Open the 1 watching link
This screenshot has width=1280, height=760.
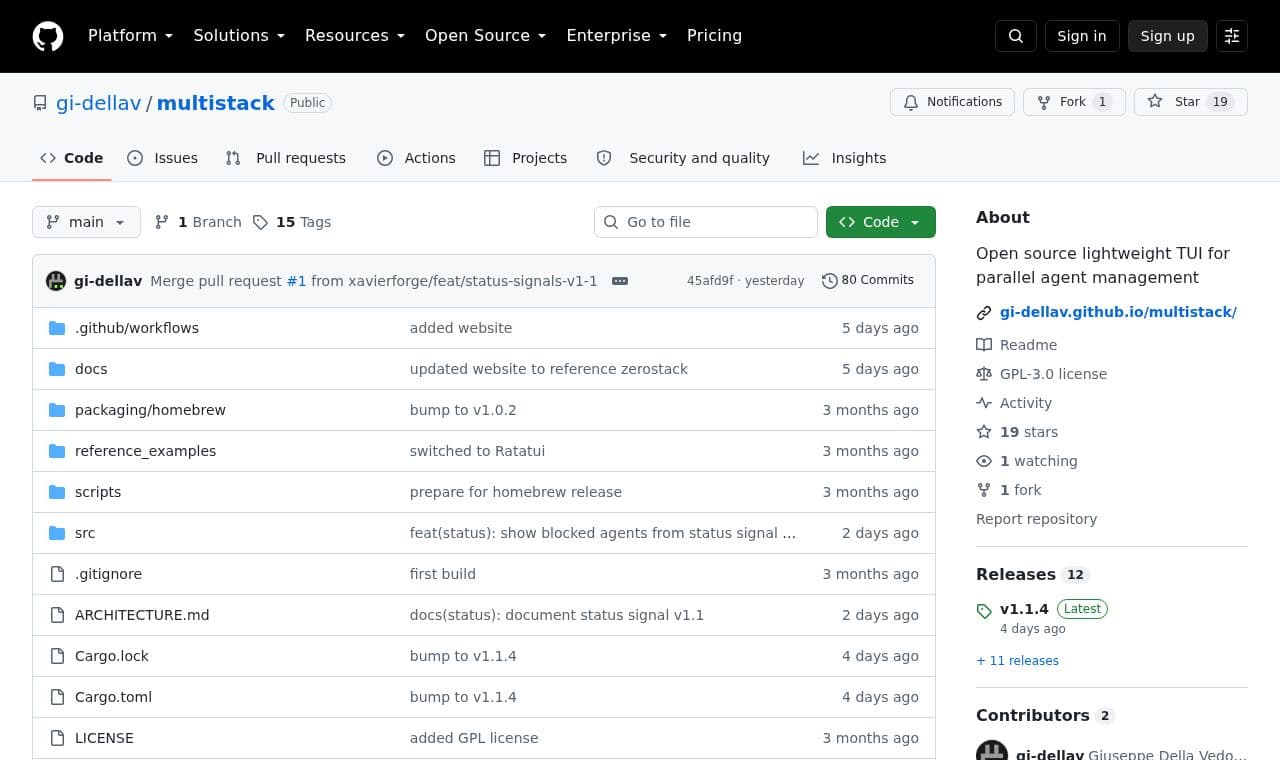pyautogui.click(x=1027, y=461)
